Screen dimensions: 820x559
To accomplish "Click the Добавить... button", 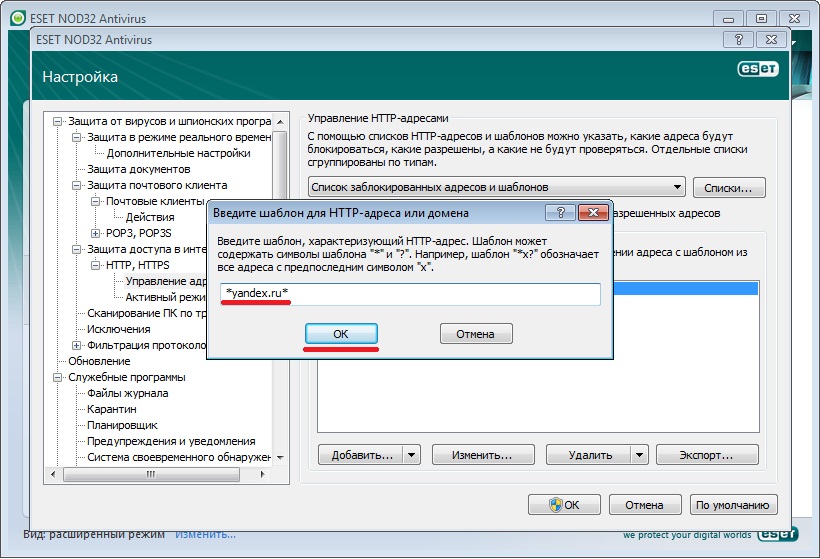I will pyautogui.click(x=361, y=455).
